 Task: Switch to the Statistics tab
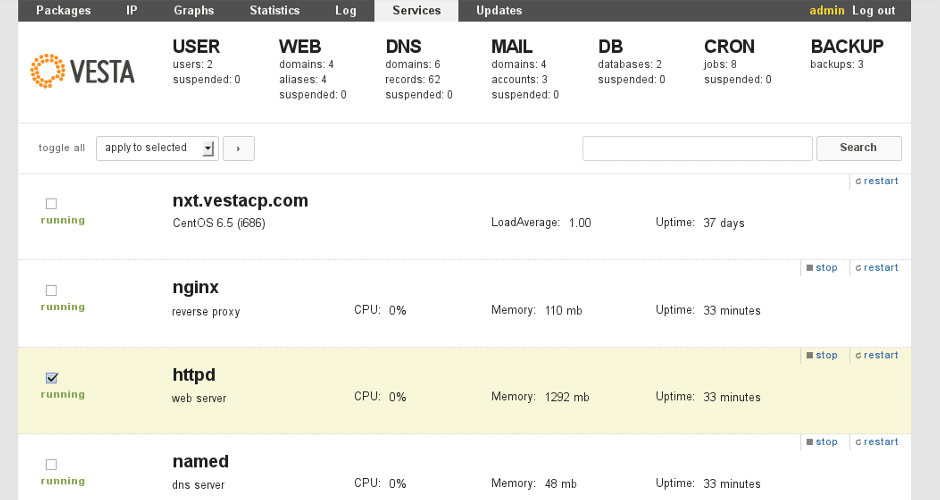(x=275, y=11)
